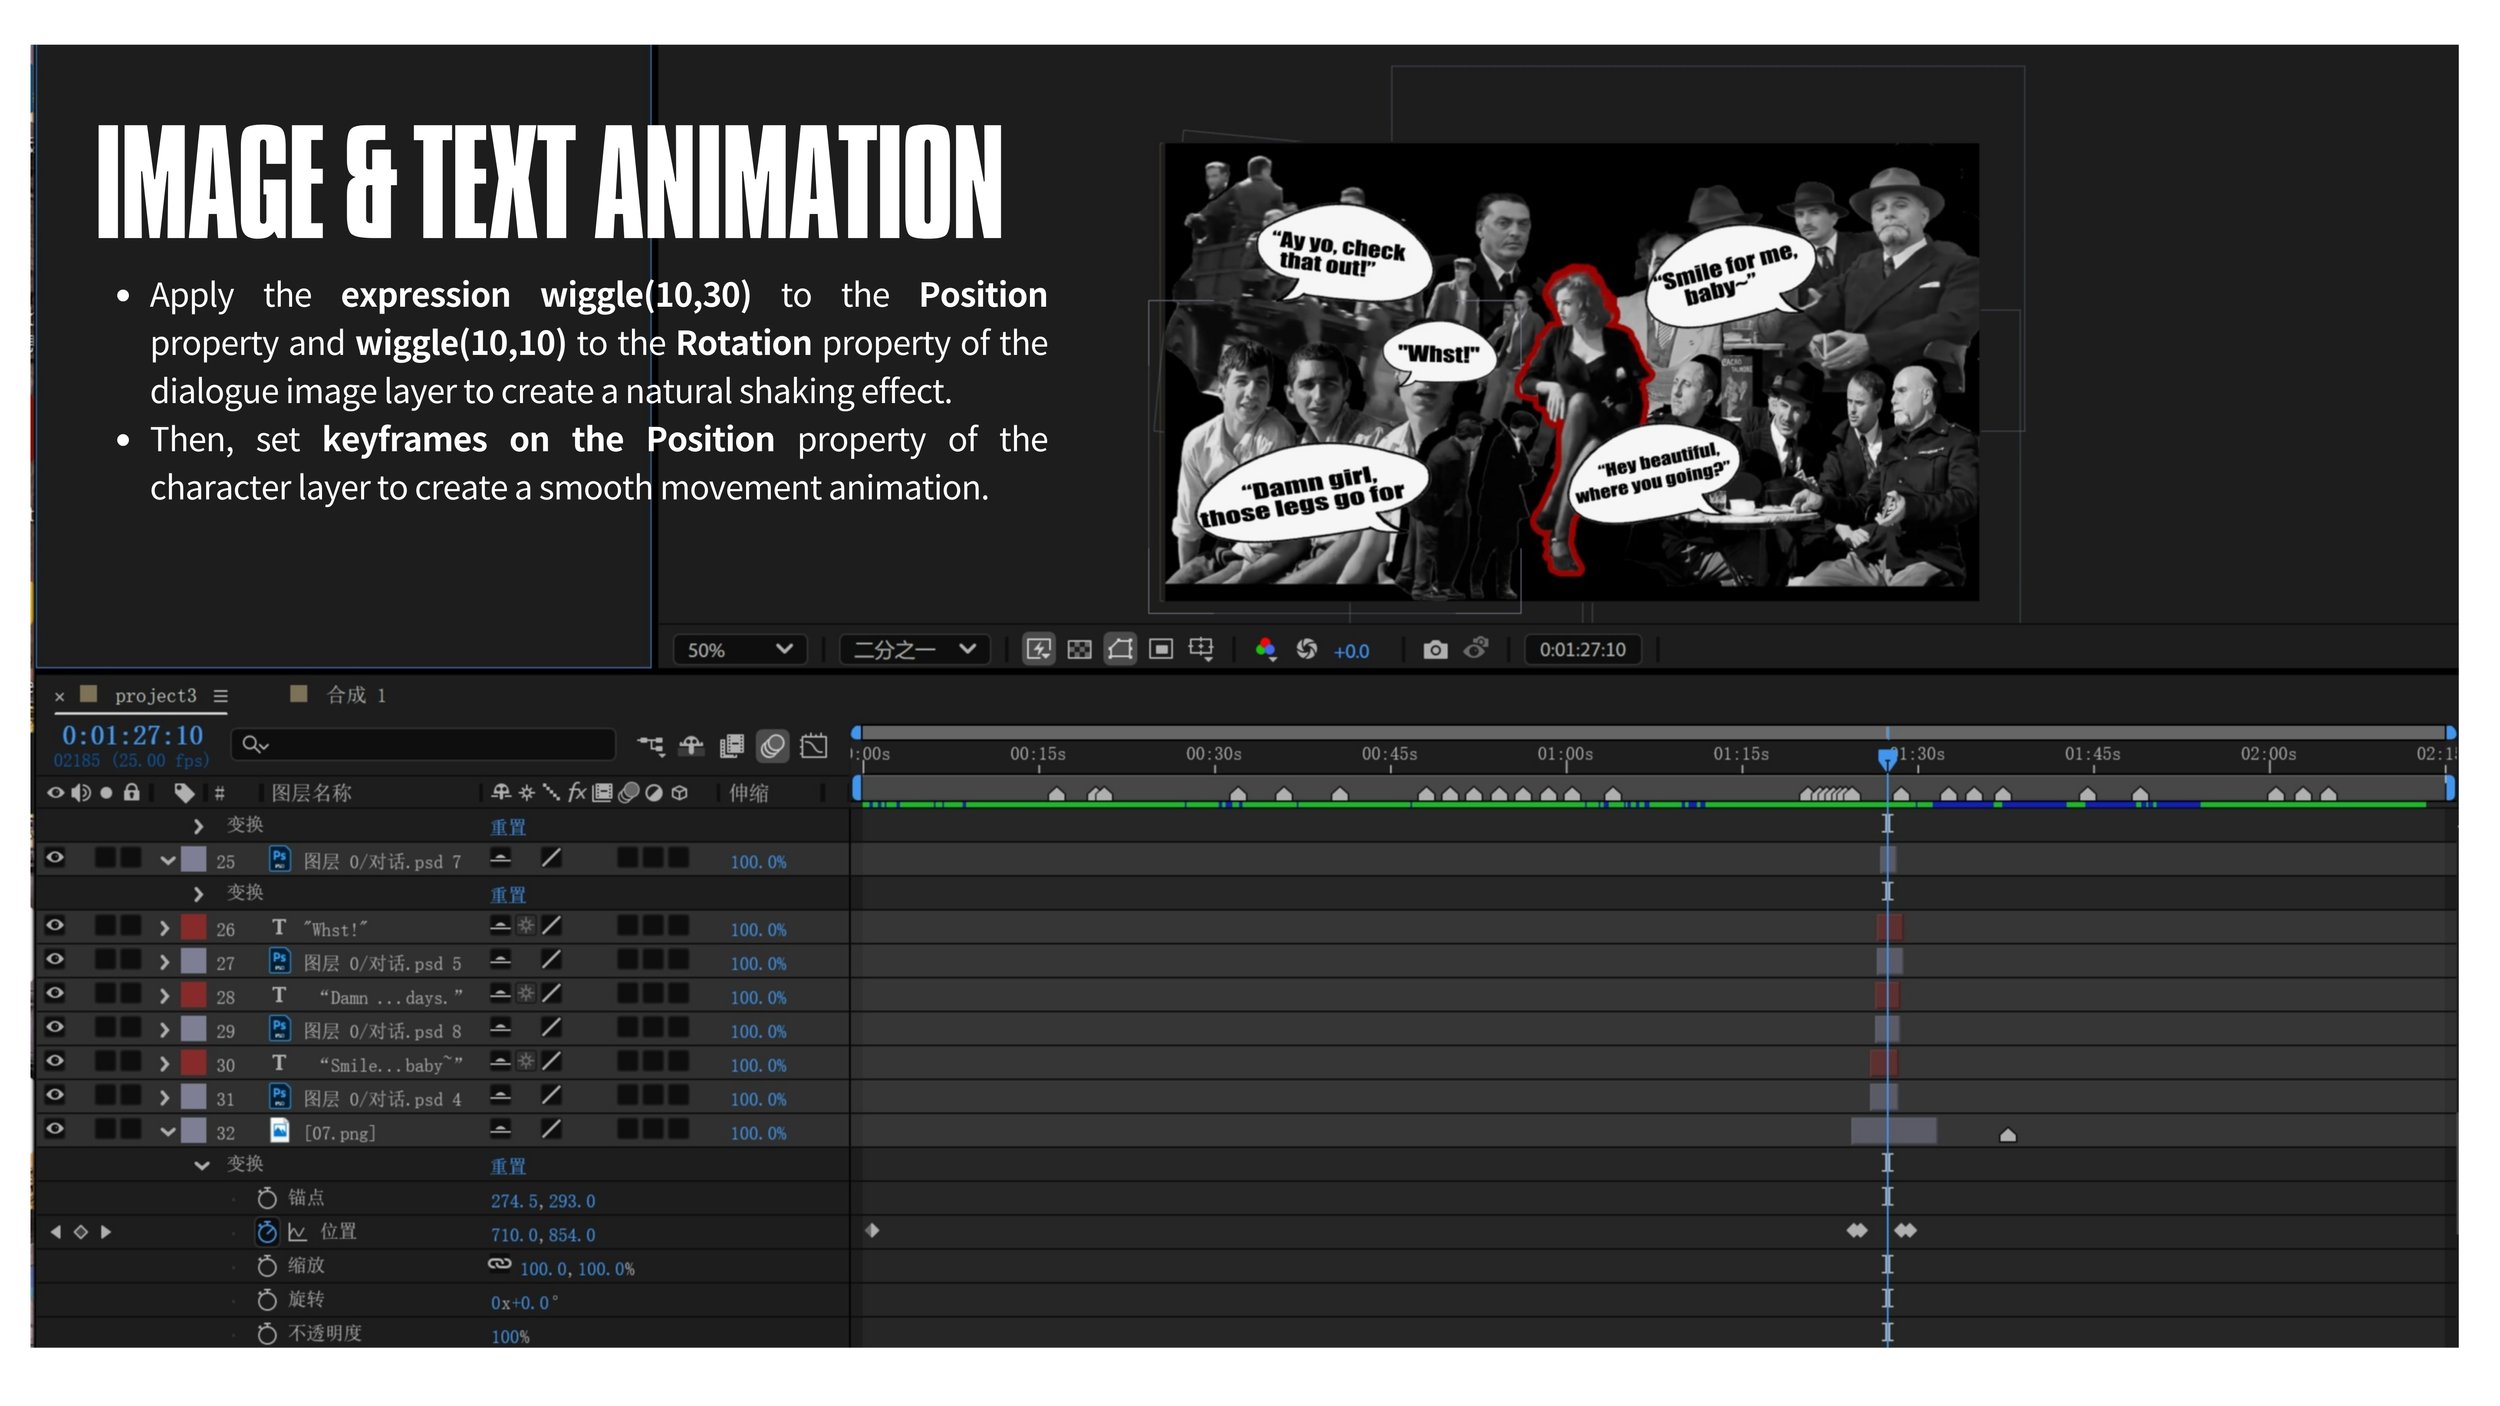The image size is (2500, 1406).
Task: Open the 二分之一 resolution dropdown
Action: coord(914,650)
